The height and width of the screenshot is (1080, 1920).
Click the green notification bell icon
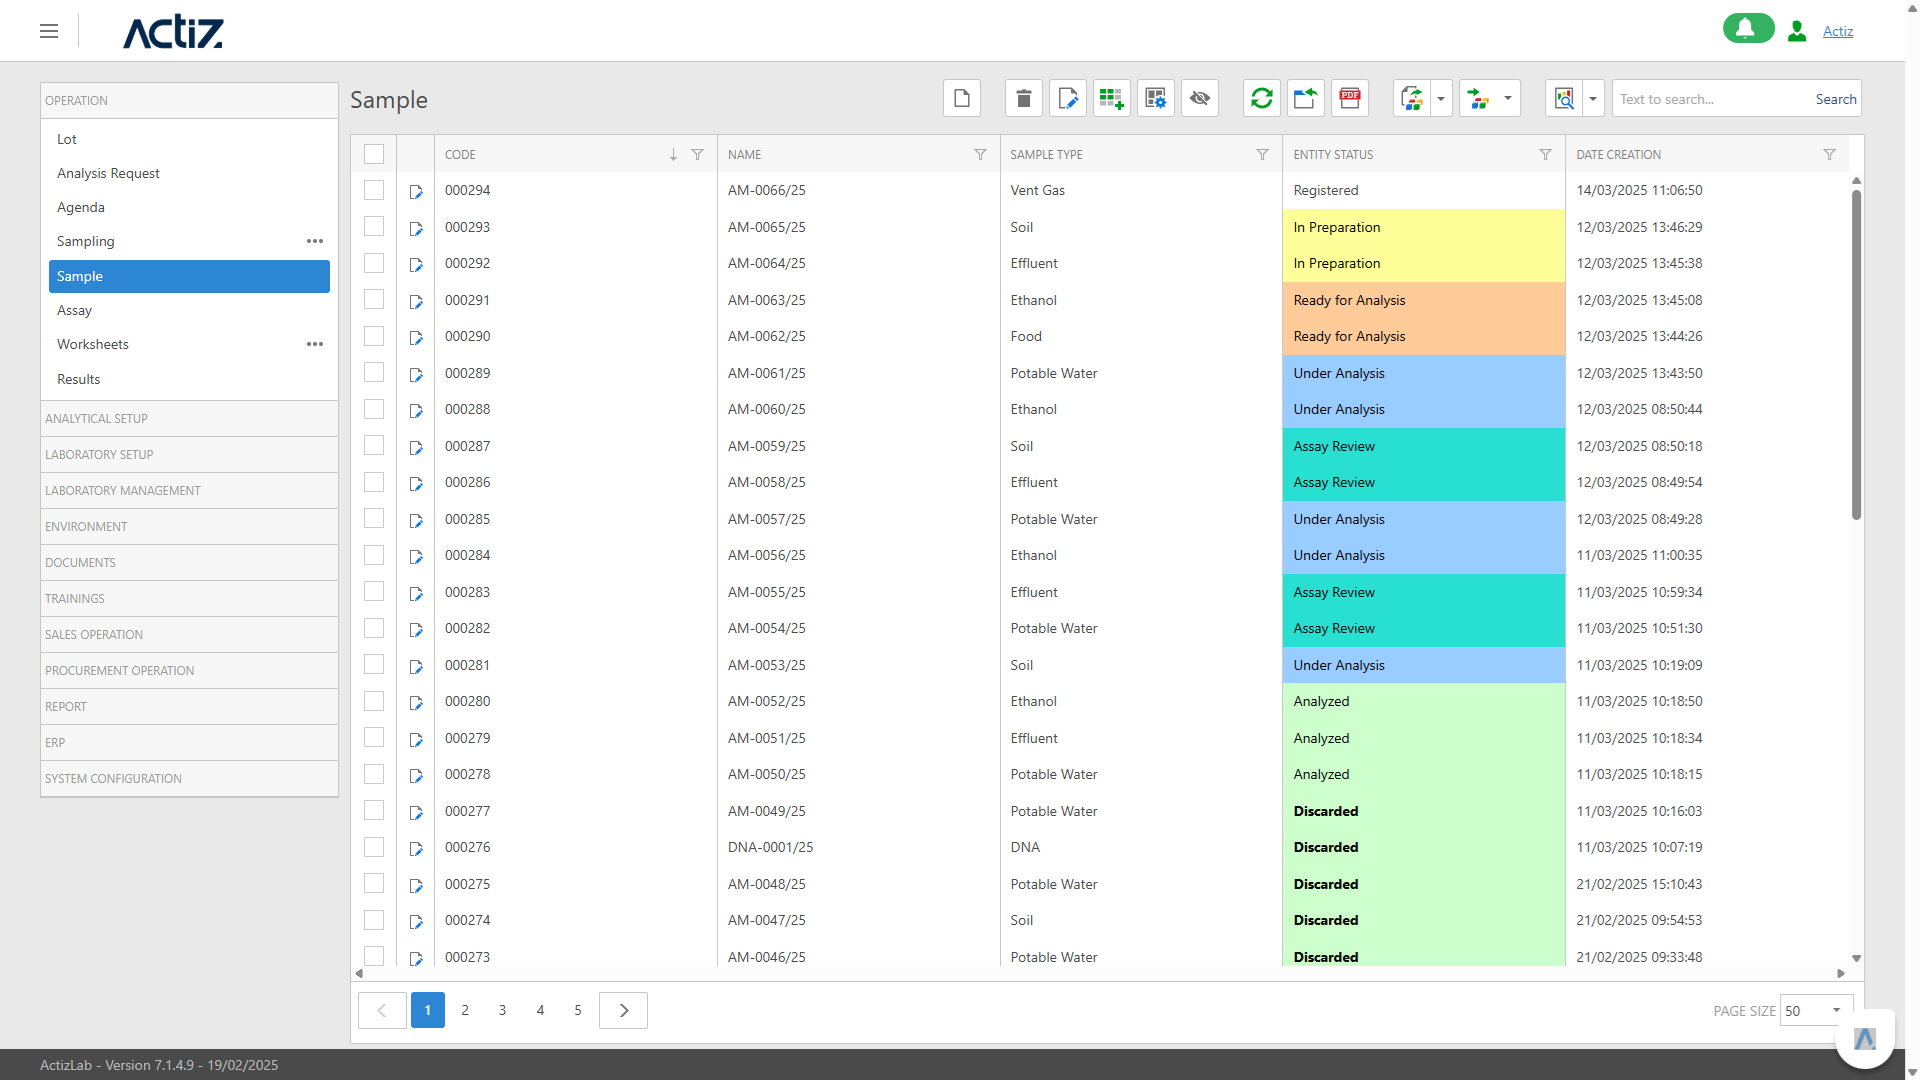click(1747, 29)
